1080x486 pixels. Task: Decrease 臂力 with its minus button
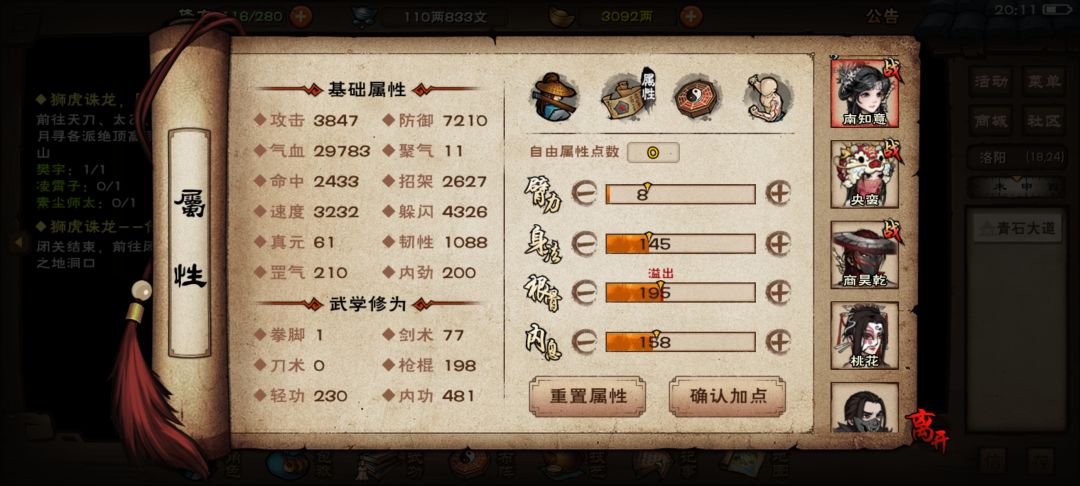coord(584,194)
